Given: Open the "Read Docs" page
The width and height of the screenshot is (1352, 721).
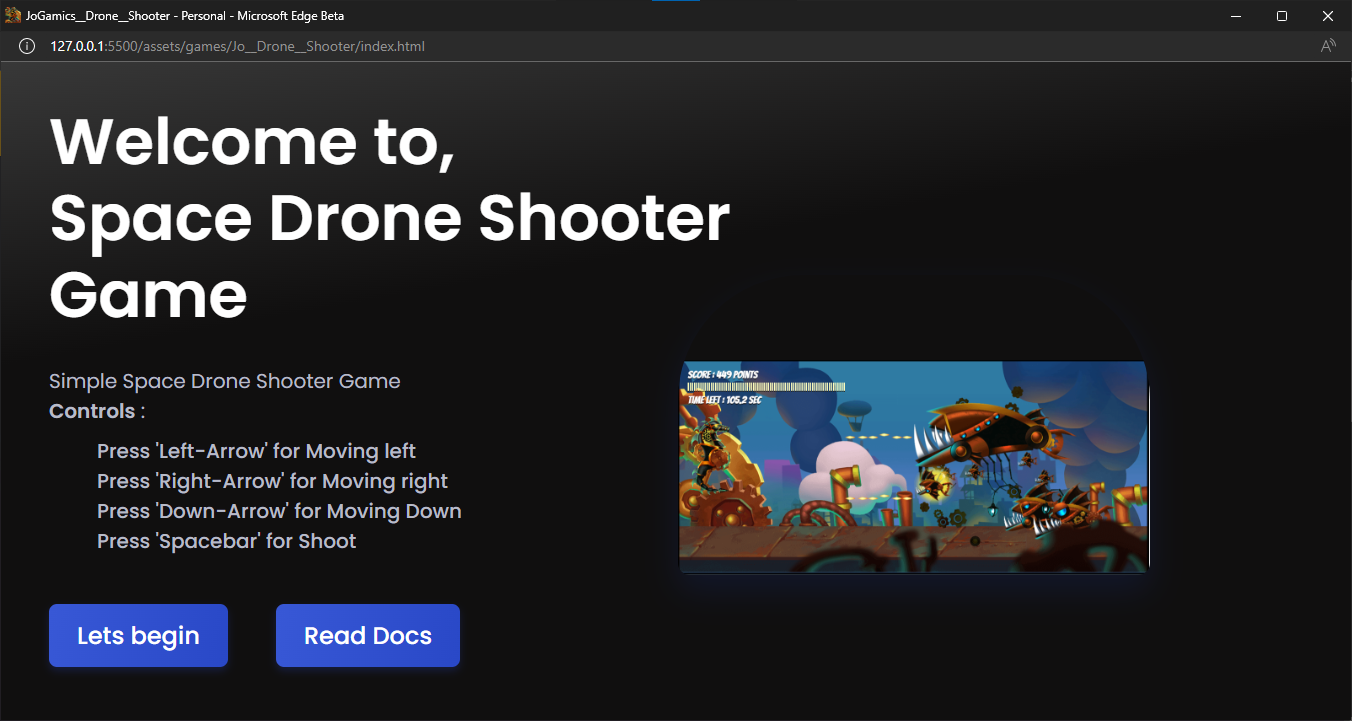Looking at the screenshot, I should pos(367,635).
